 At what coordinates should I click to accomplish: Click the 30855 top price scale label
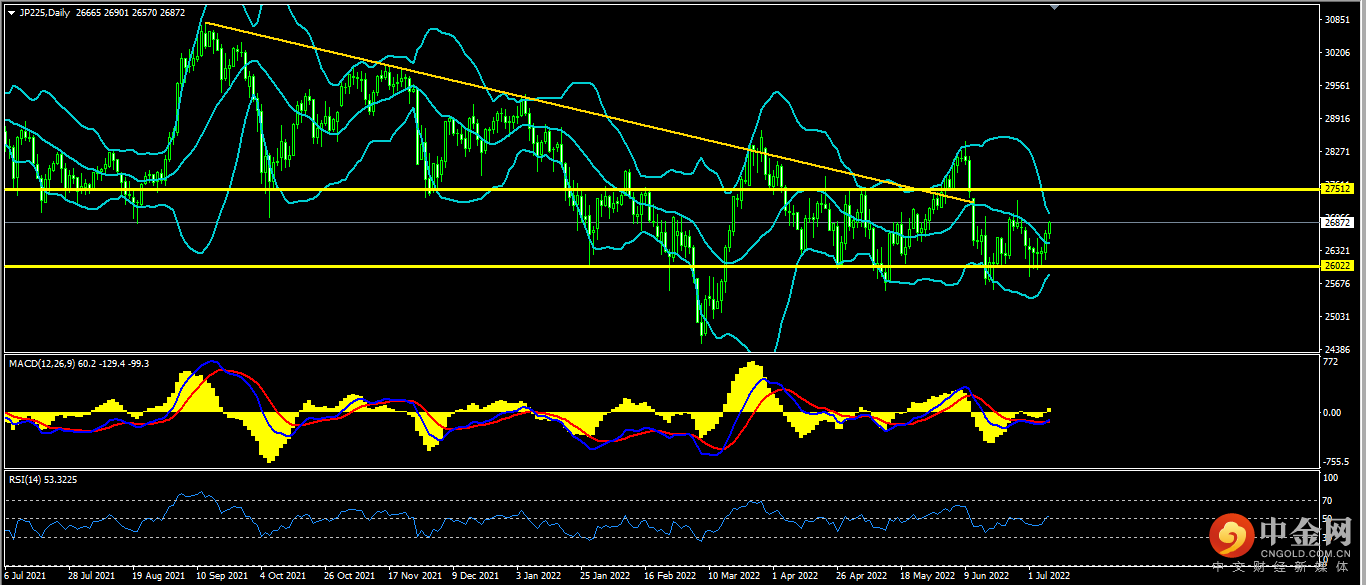[x=1336, y=20]
